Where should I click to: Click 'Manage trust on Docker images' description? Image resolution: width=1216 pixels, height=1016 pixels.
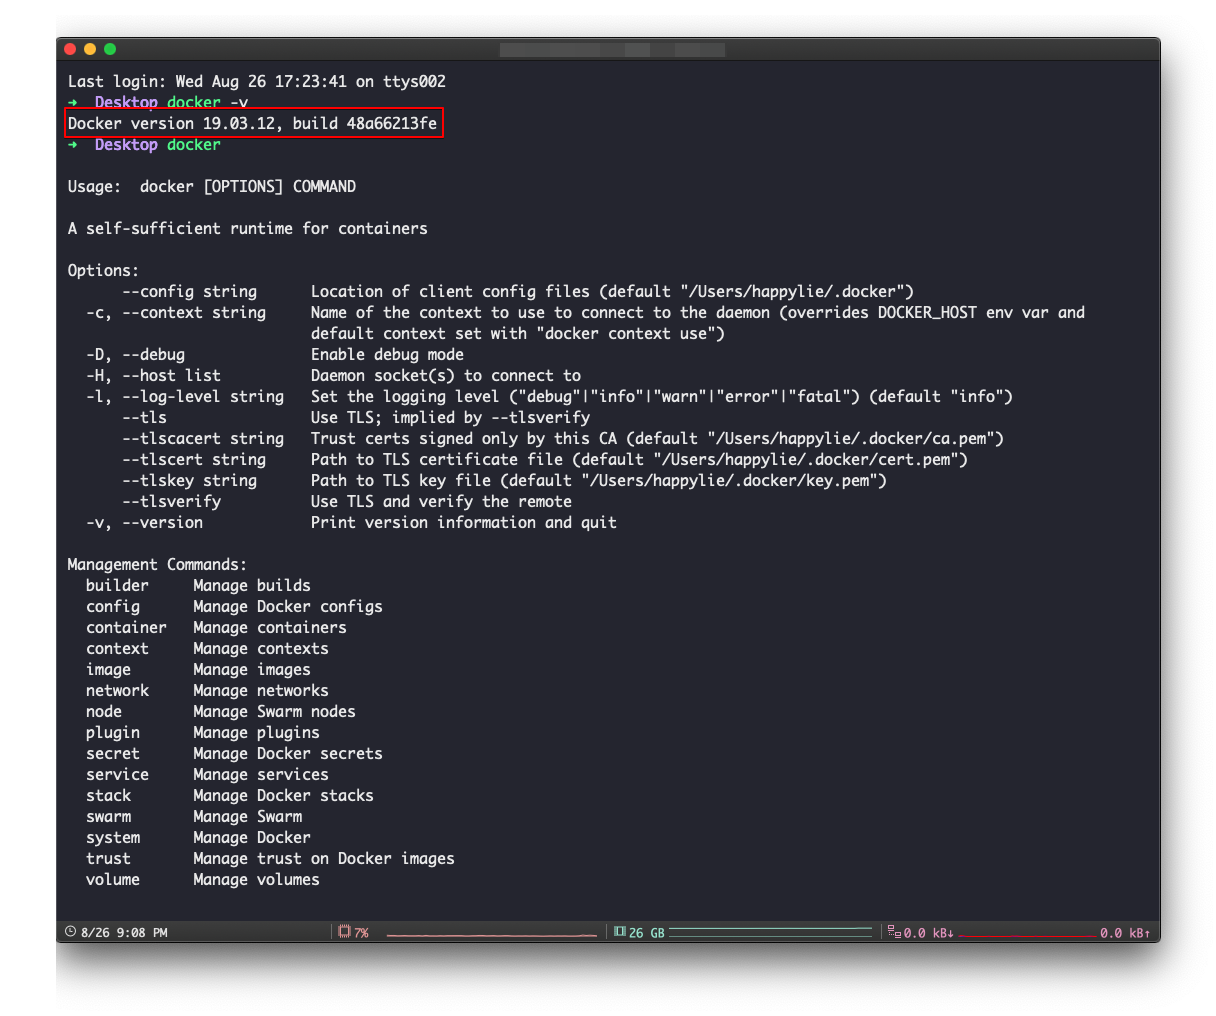[x=324, y=859]
